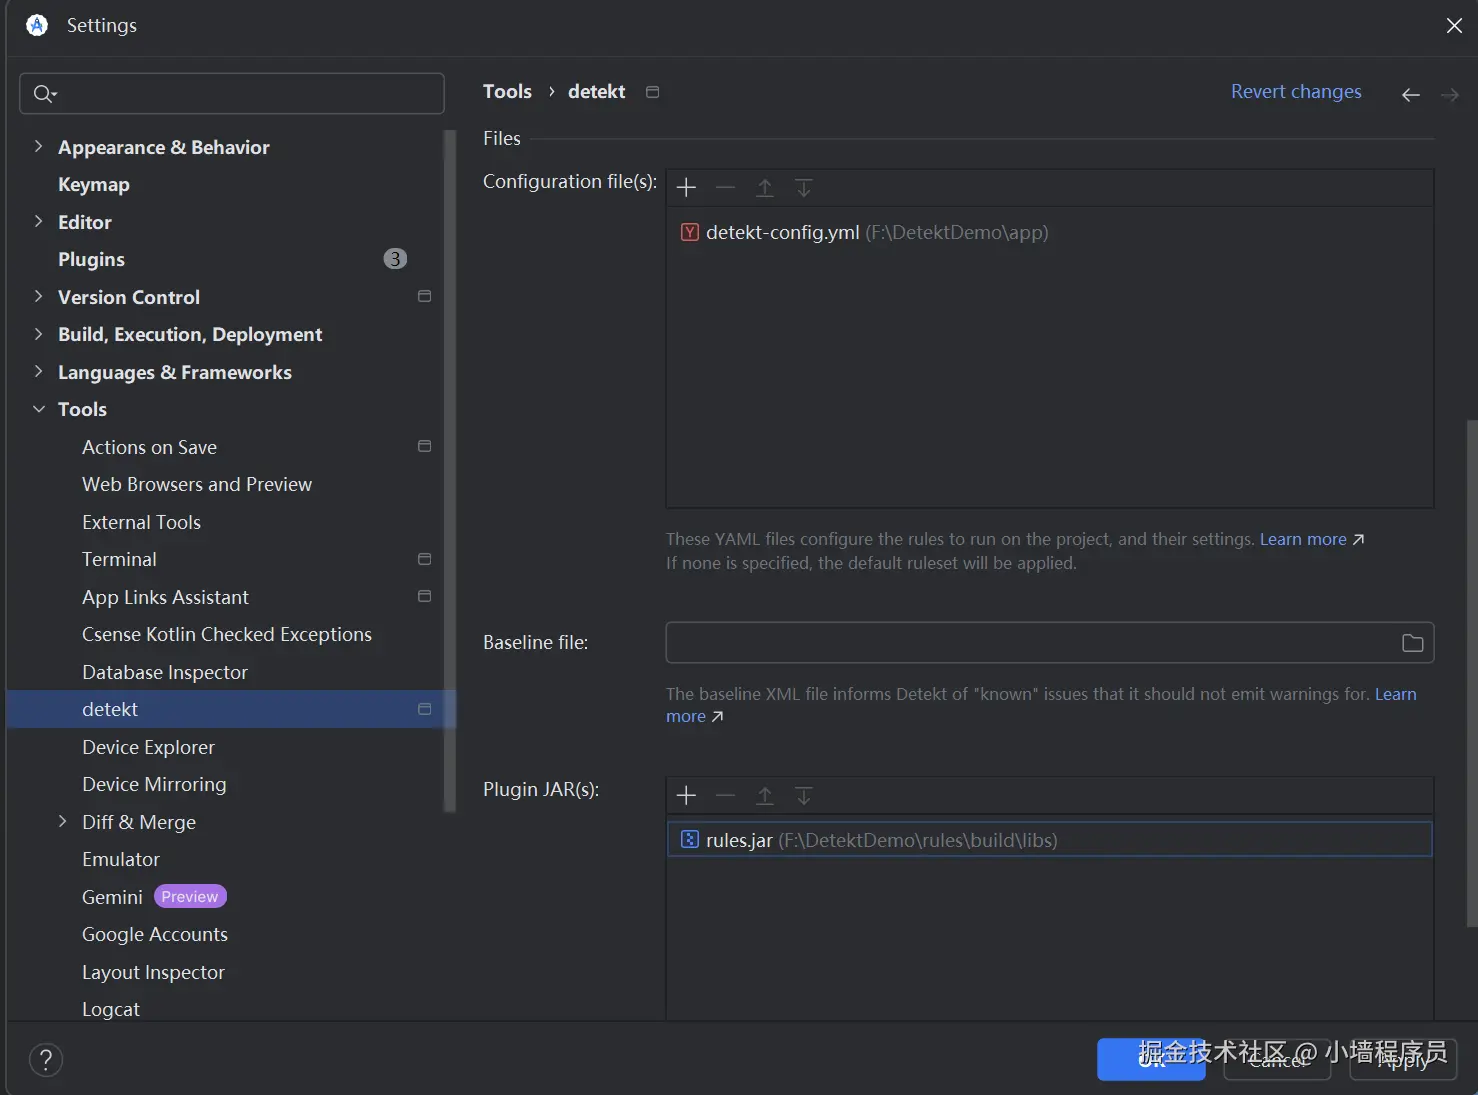1478x1095 pixels.
Task: Collapse the Tools section
Action: [38, 409]
